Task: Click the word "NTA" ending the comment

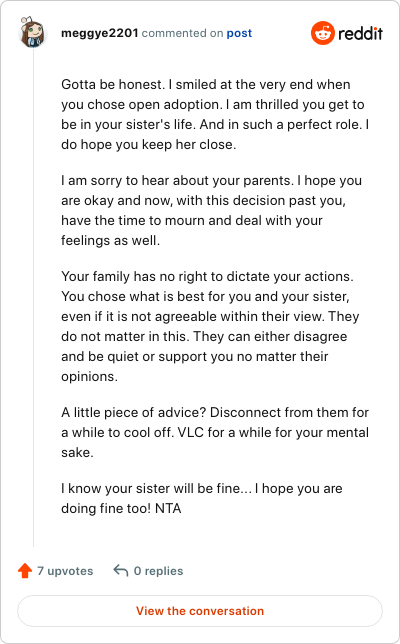Action: coord(168,508)
